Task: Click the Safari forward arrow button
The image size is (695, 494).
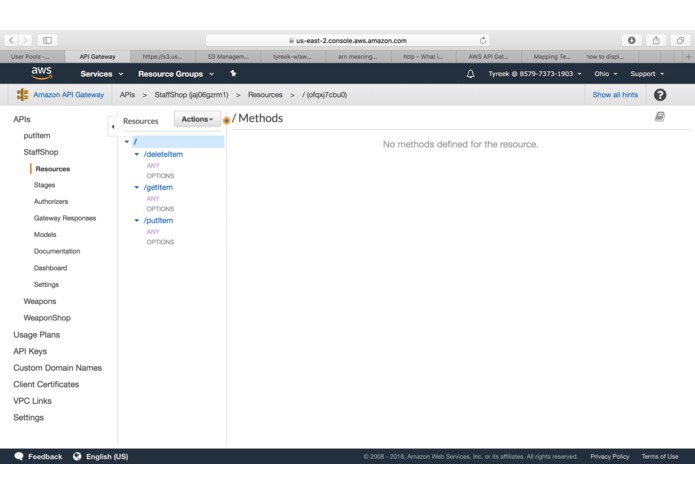Action: click(25, 40)
